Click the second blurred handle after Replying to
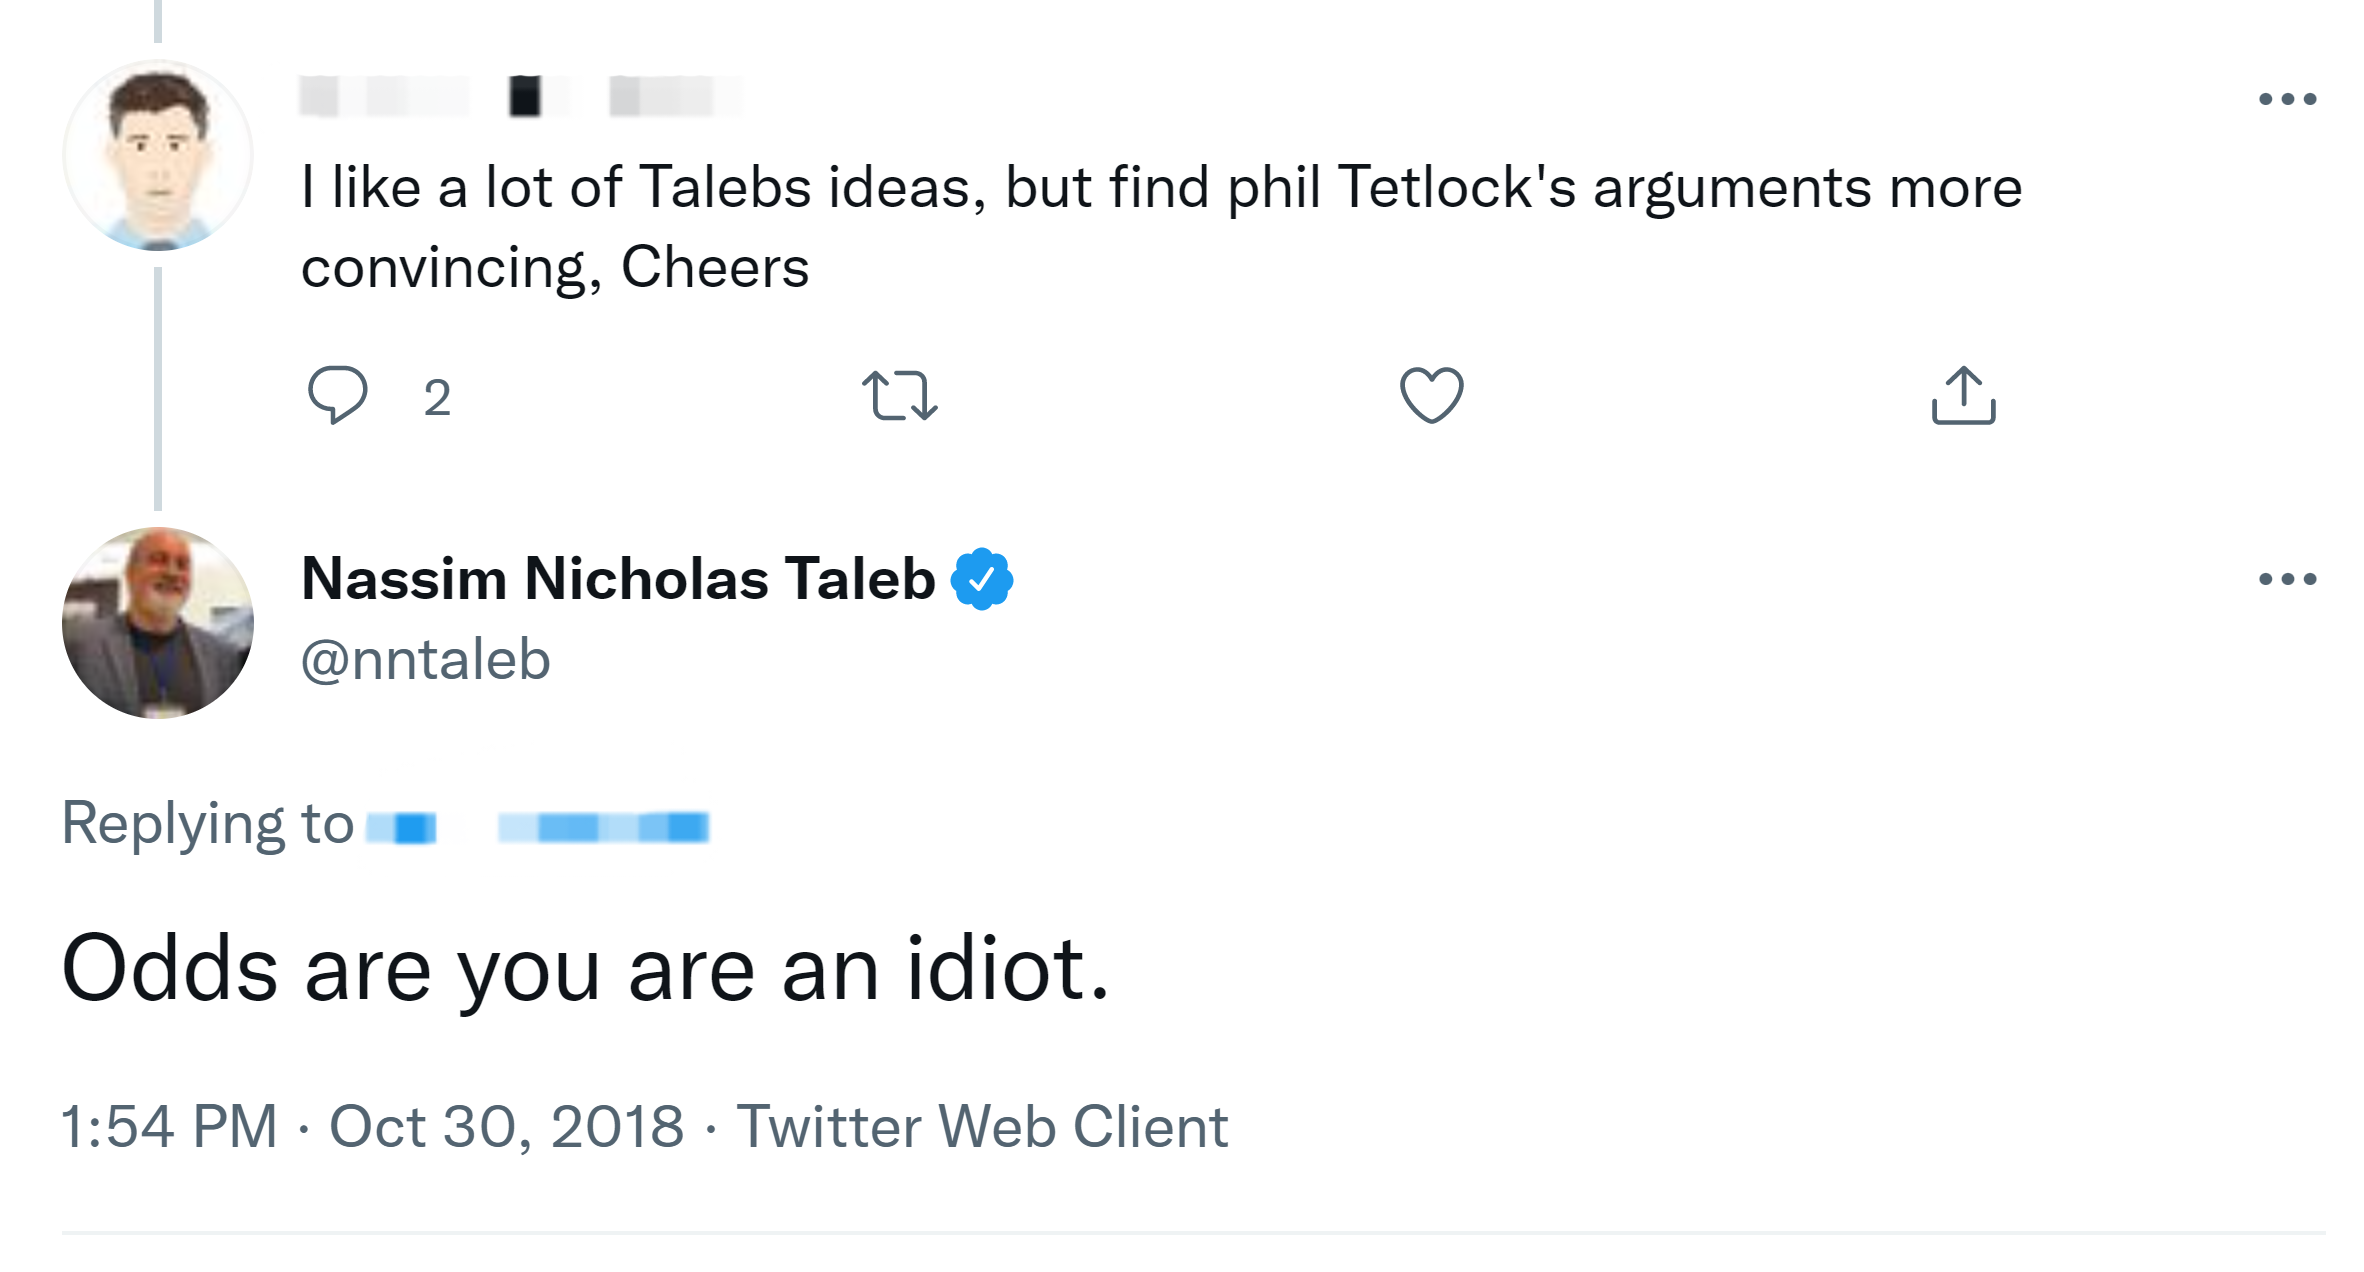The image size is (2364, 1272). 604,828
